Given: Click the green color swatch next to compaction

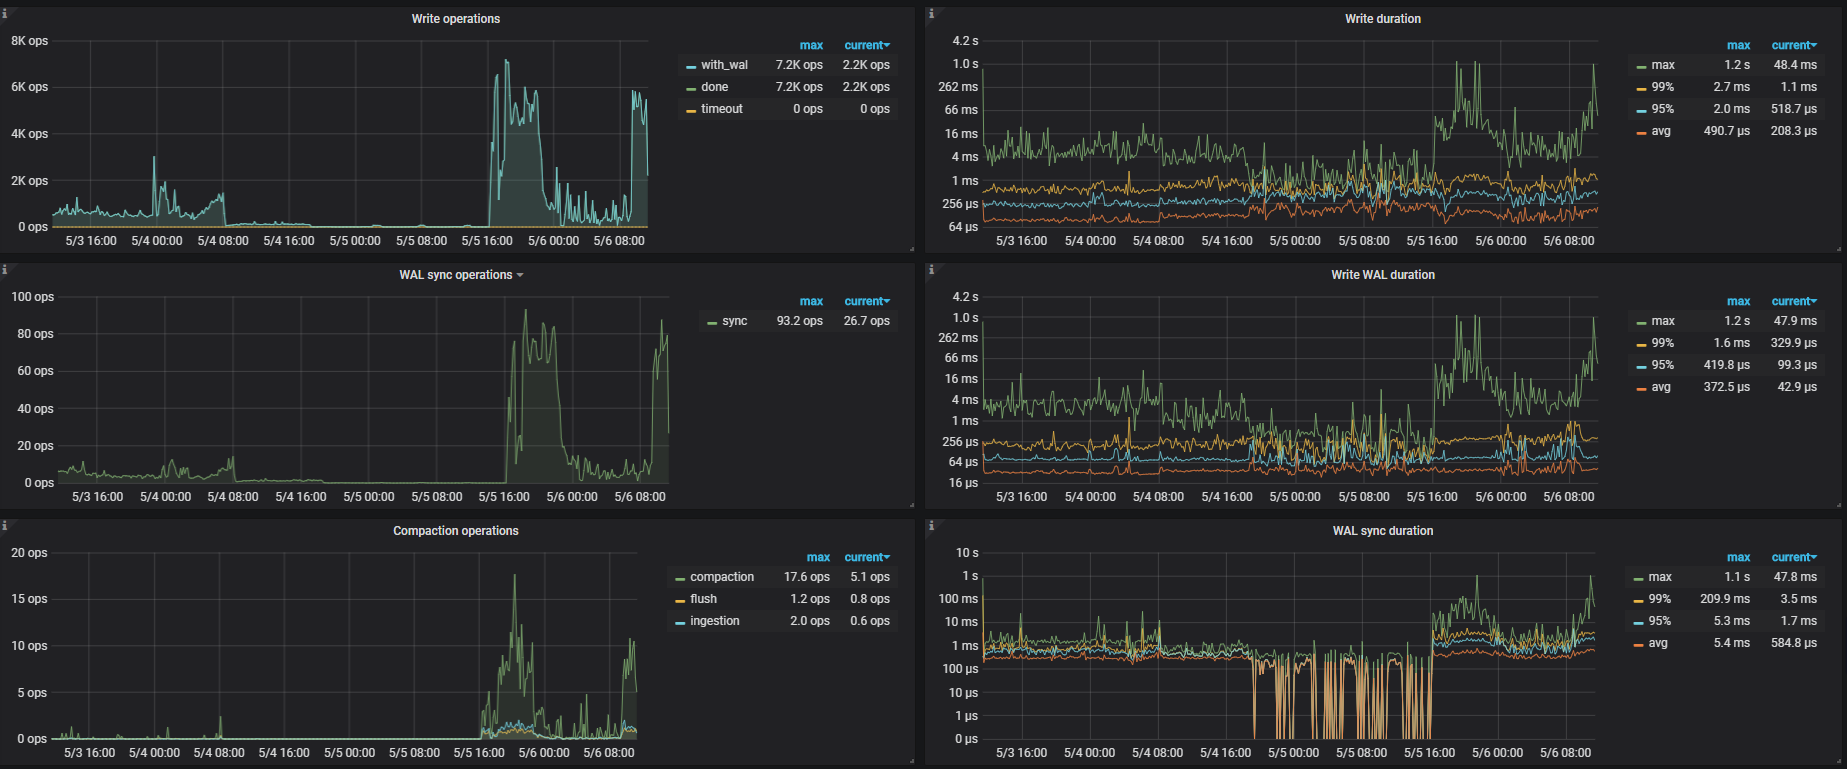Looking at the screenshot, I should coord(680,578).
